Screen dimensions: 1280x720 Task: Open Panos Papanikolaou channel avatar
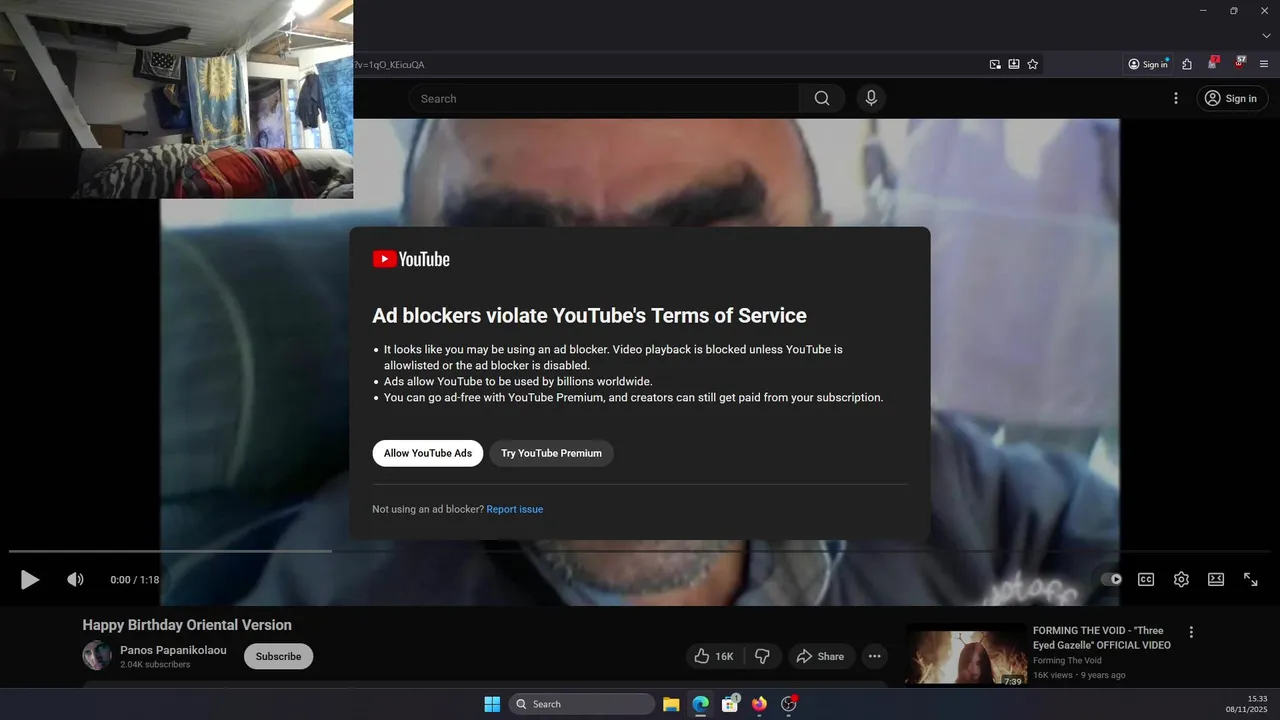pyautogui.click(x=97, y=656)
